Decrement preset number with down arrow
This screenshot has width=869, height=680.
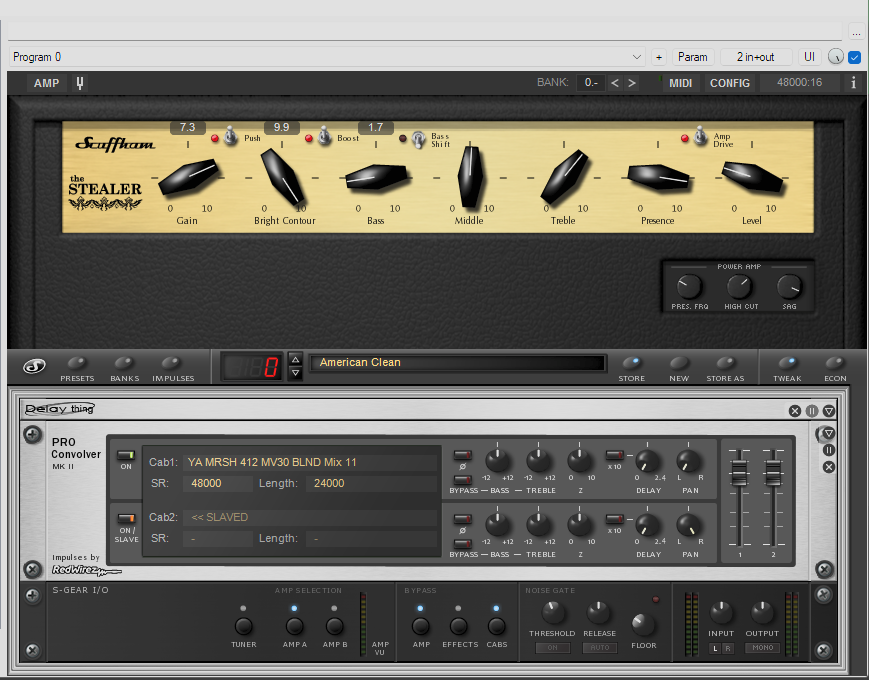(295, 374)
